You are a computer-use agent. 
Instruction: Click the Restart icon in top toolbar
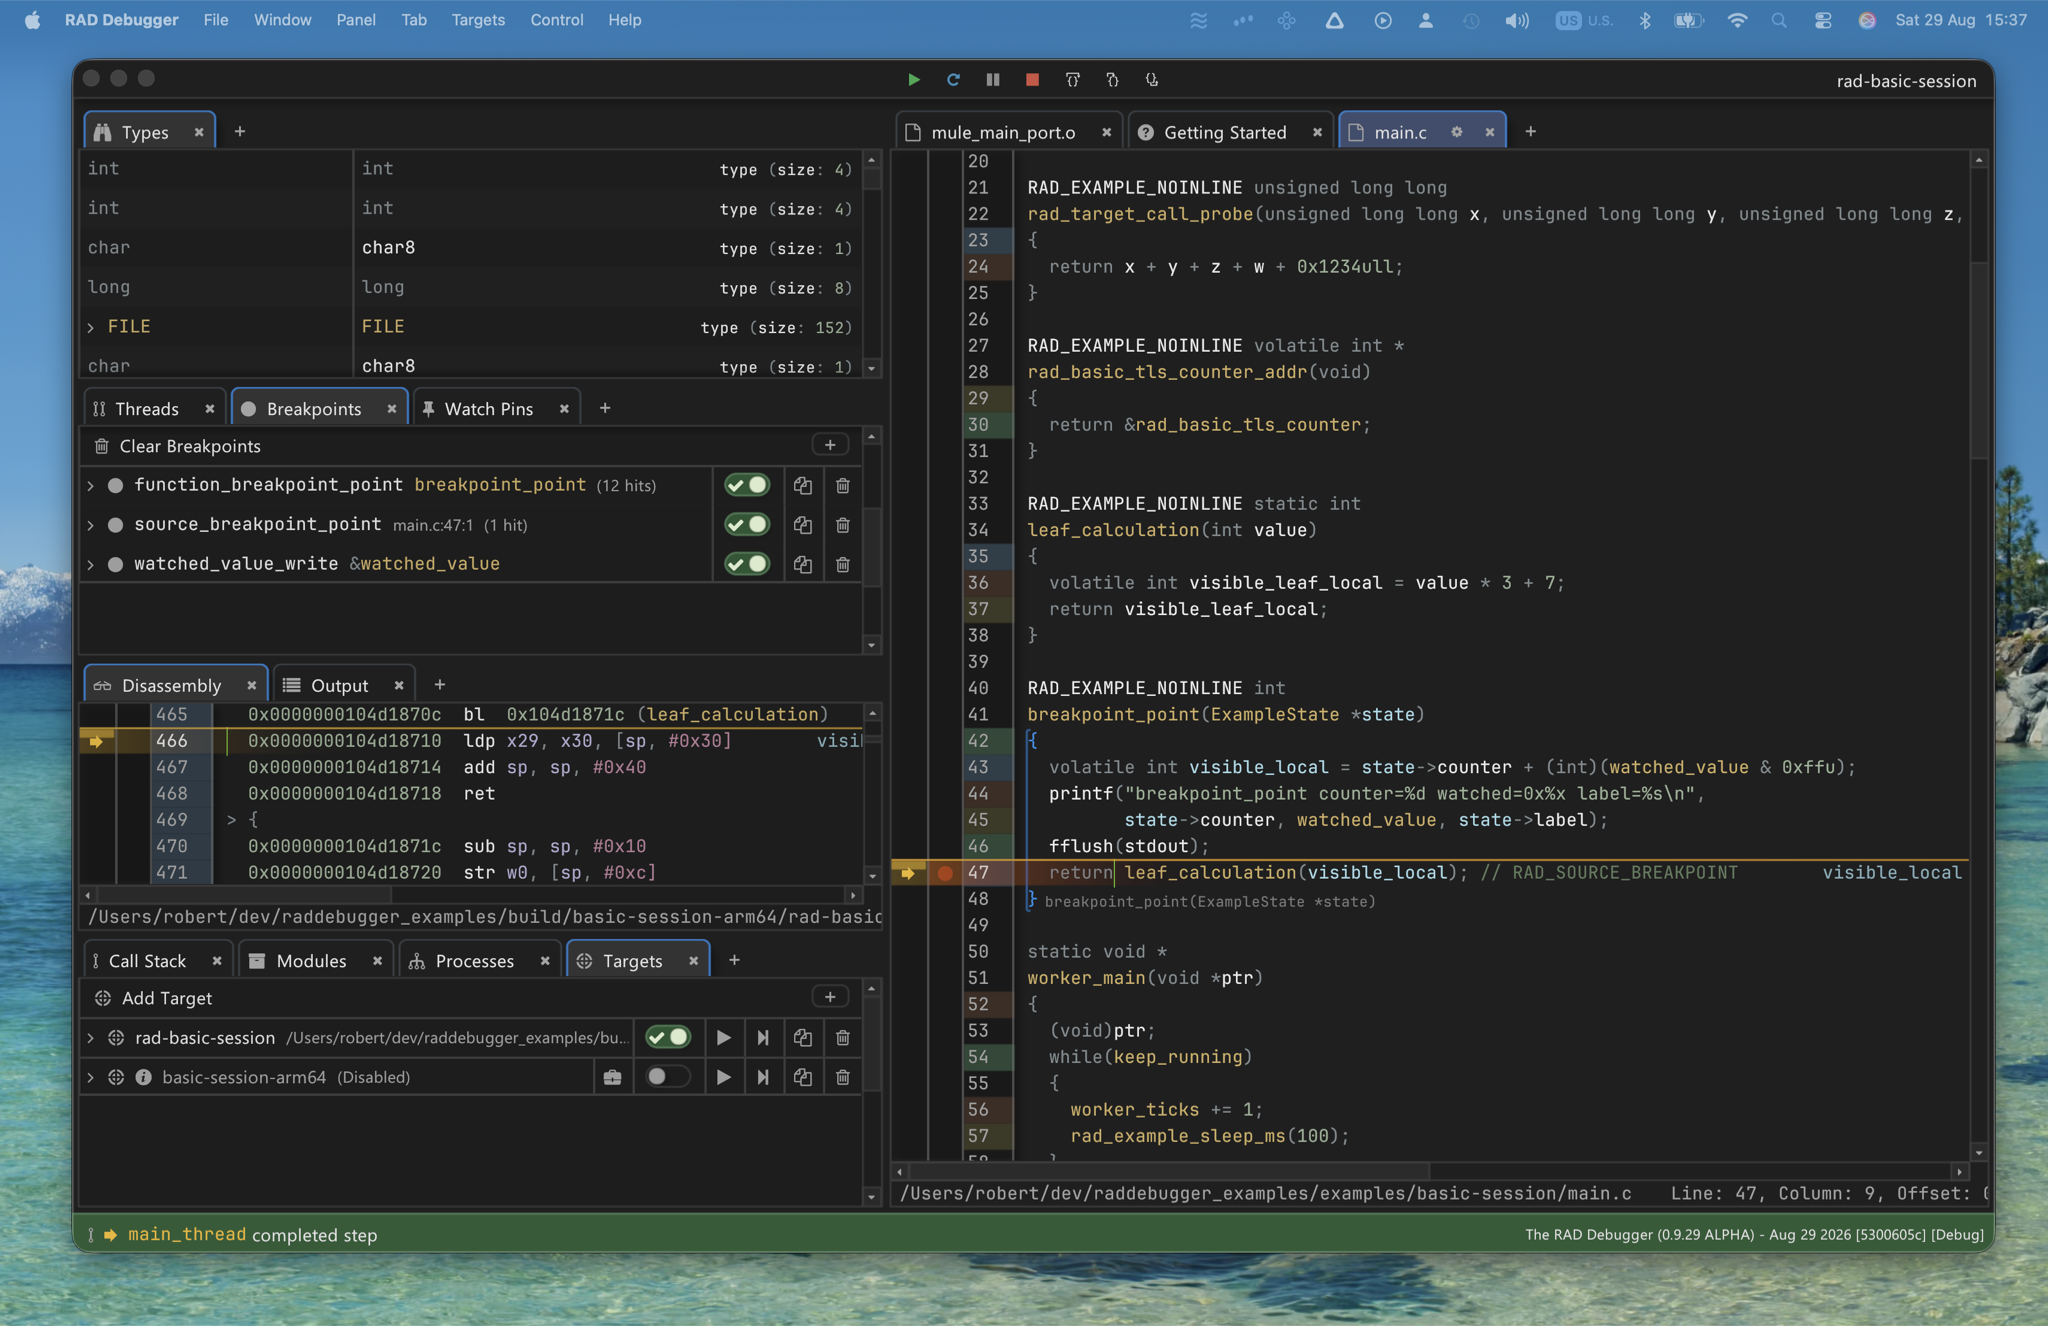point(953,79)
